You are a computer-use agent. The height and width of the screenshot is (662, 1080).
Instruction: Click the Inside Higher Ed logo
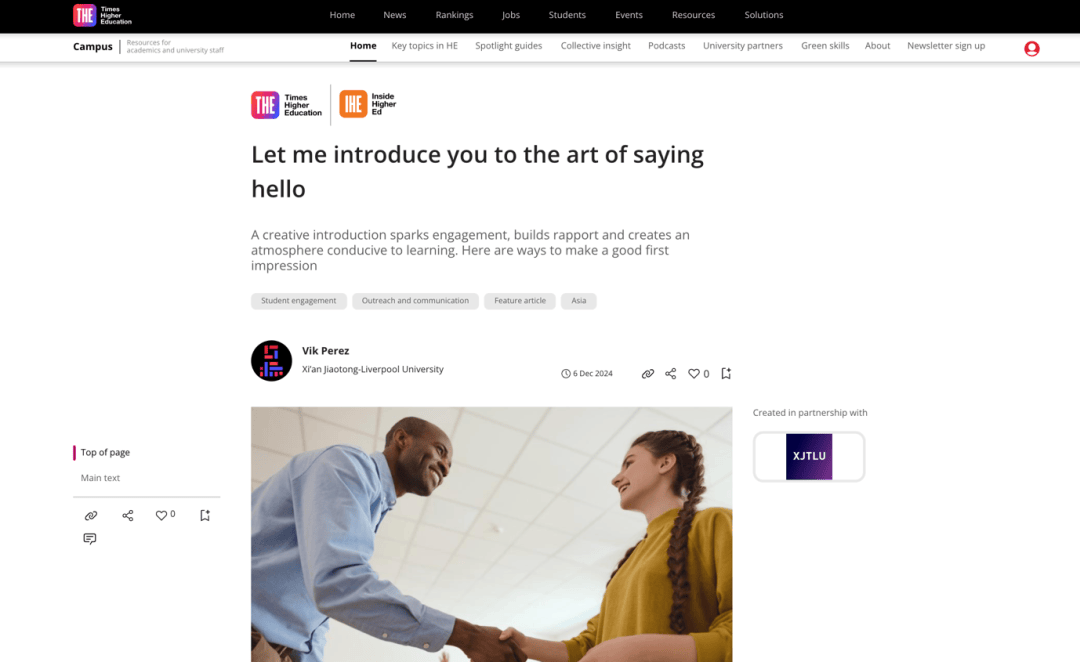coord(368,104)
